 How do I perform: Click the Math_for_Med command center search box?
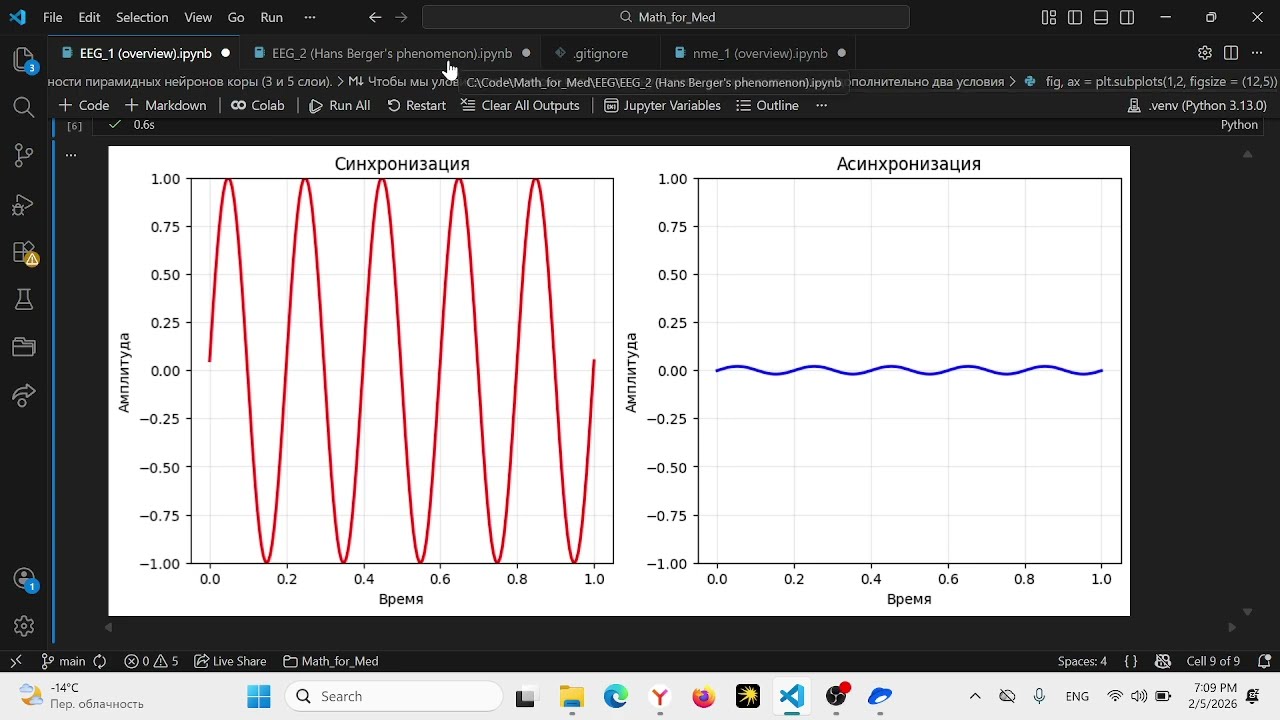tap(666, 17)
